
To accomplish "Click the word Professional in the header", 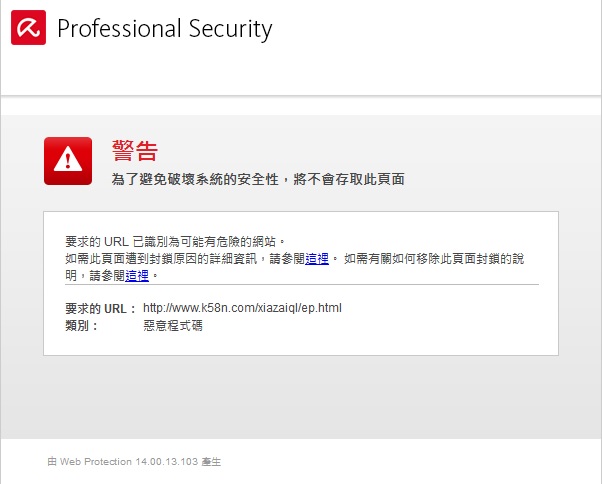I will pos(119,29).
